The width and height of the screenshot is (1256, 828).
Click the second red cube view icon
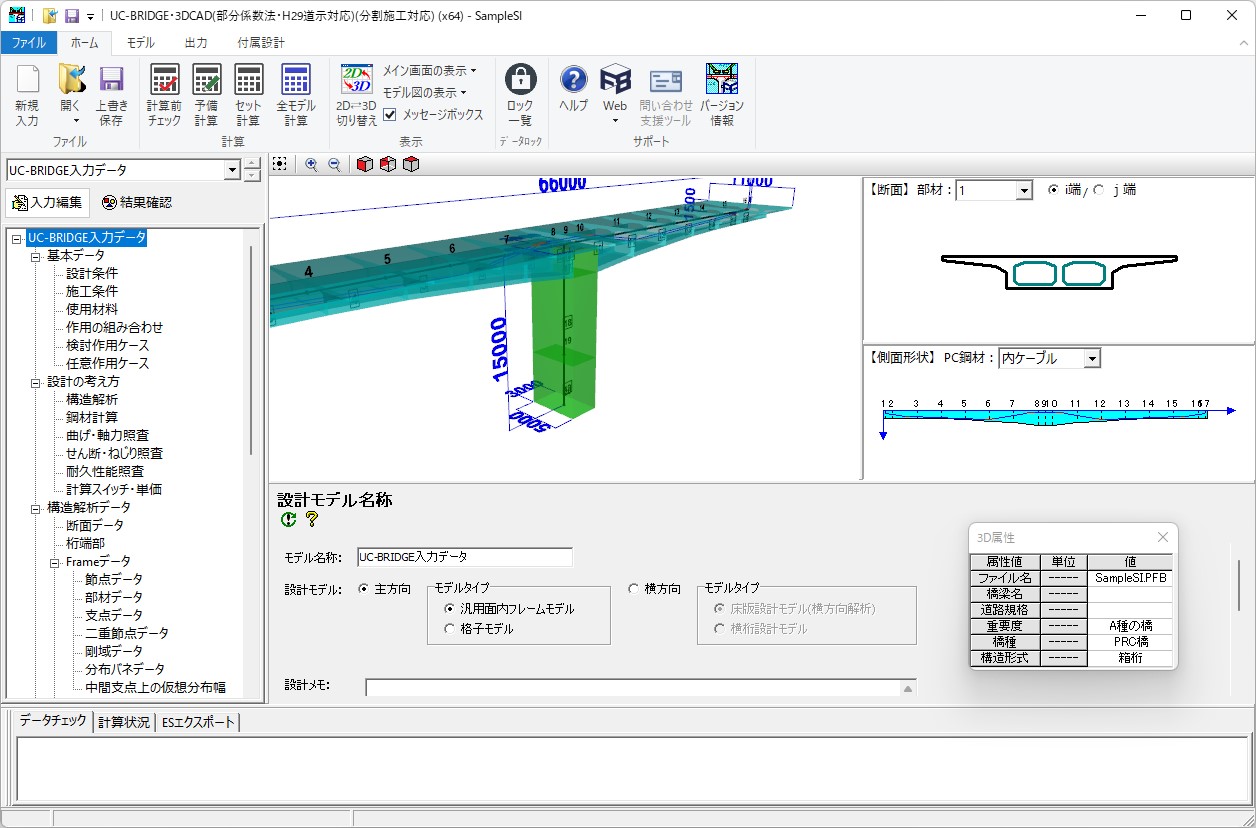[388, 165]
